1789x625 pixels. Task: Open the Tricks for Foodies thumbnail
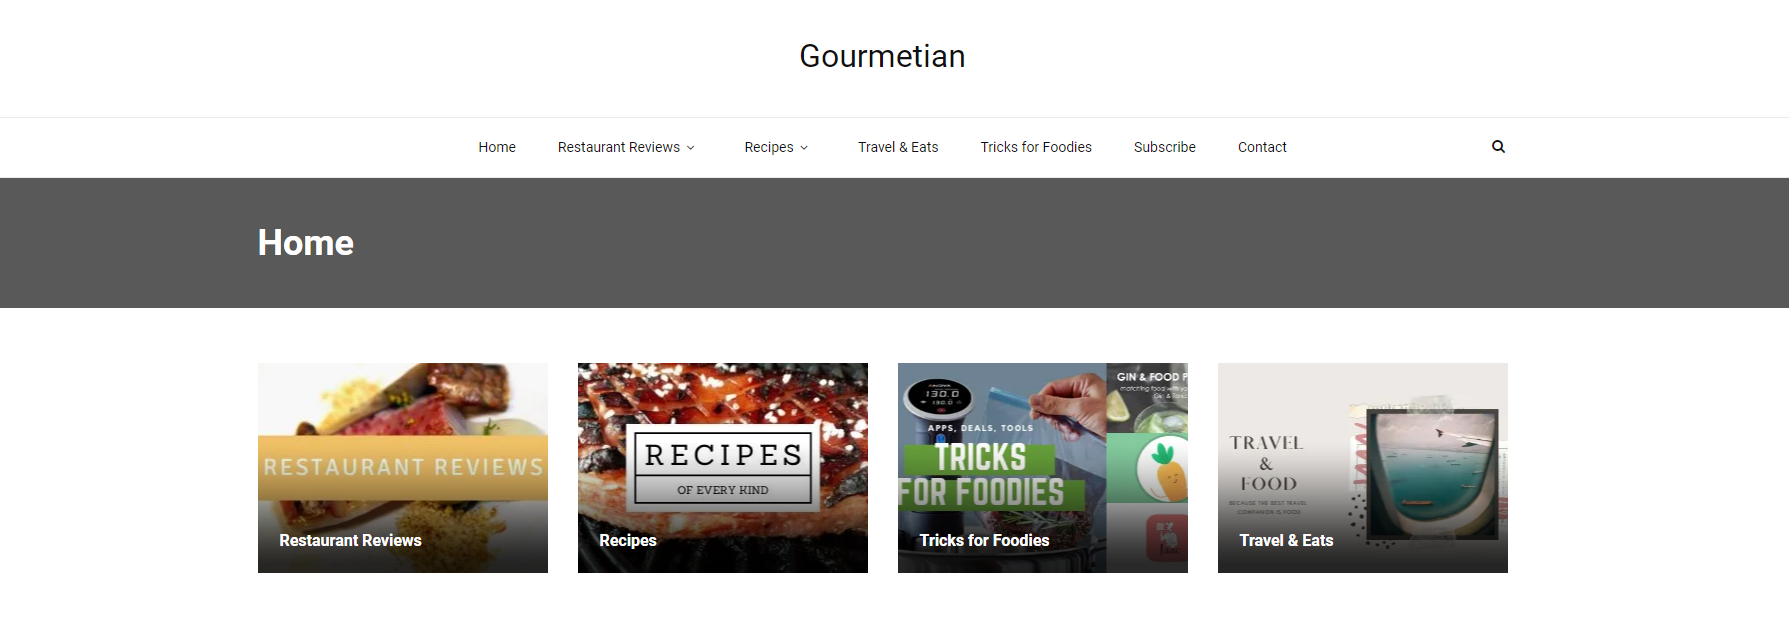(1043, 468)
